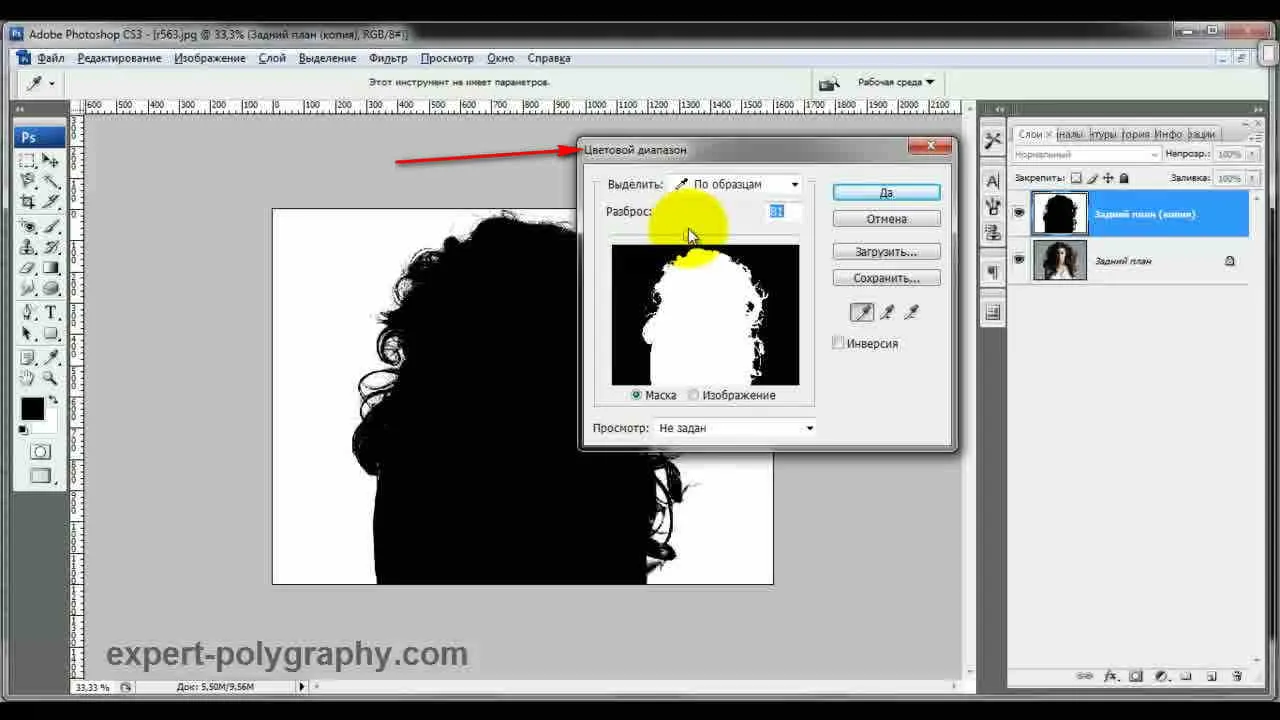Click the lock all layer icon
This screenshot has width=1280, height=720.
click(1124, 178)
